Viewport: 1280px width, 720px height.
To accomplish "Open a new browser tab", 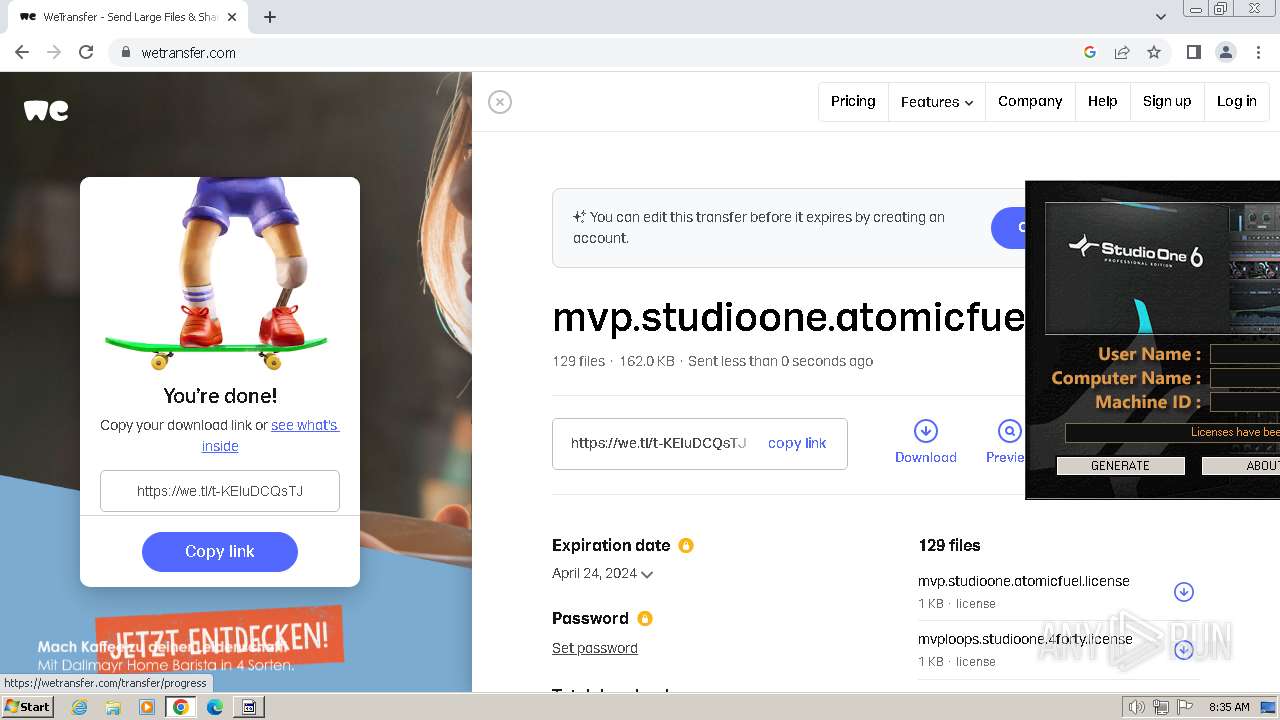I will [x=270, y=17].
